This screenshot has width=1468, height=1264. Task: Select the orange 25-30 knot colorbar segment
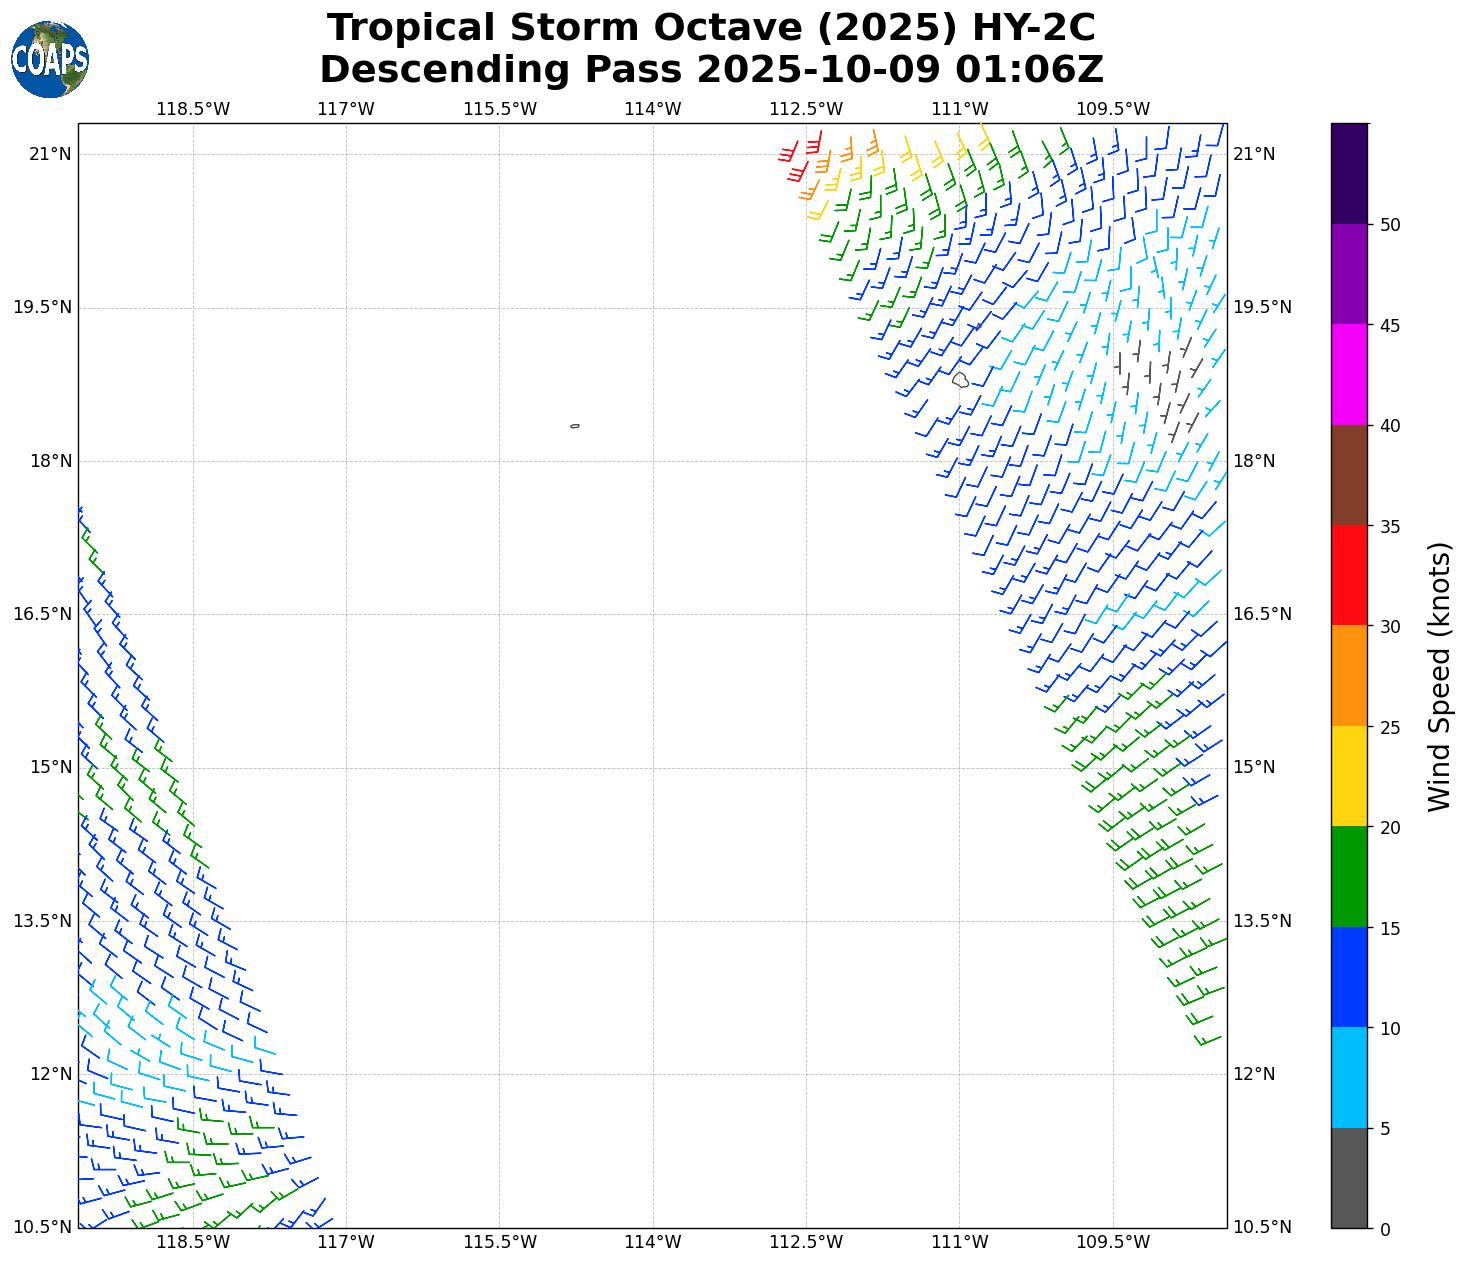(1349, 676)
